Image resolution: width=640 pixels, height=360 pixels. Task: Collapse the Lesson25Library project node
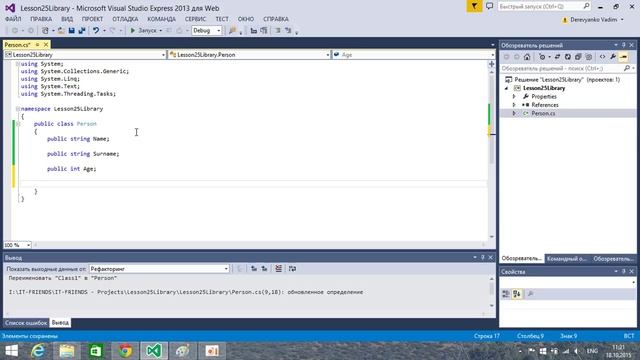[507, 88]
